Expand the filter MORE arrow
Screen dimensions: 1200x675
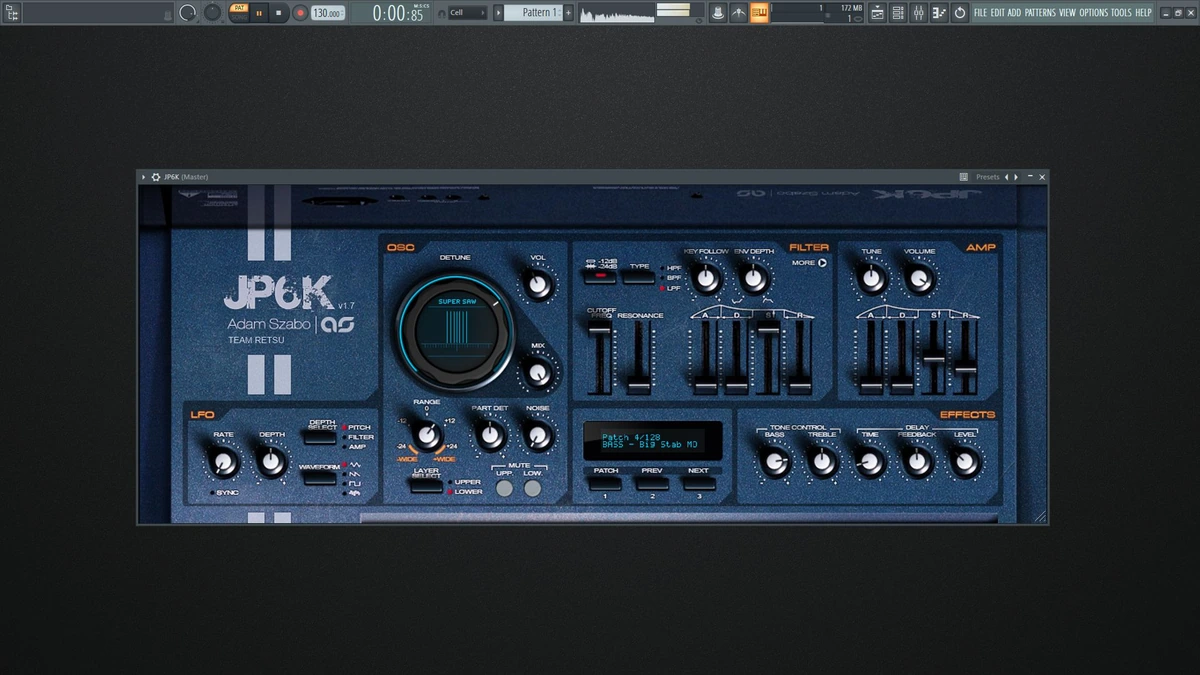(x=823, y=263)
